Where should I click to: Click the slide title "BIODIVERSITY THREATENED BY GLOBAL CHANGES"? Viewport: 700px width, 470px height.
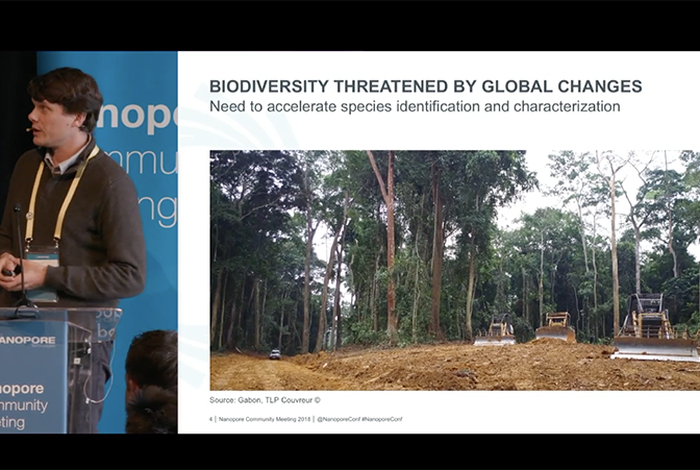click(425, 86)
